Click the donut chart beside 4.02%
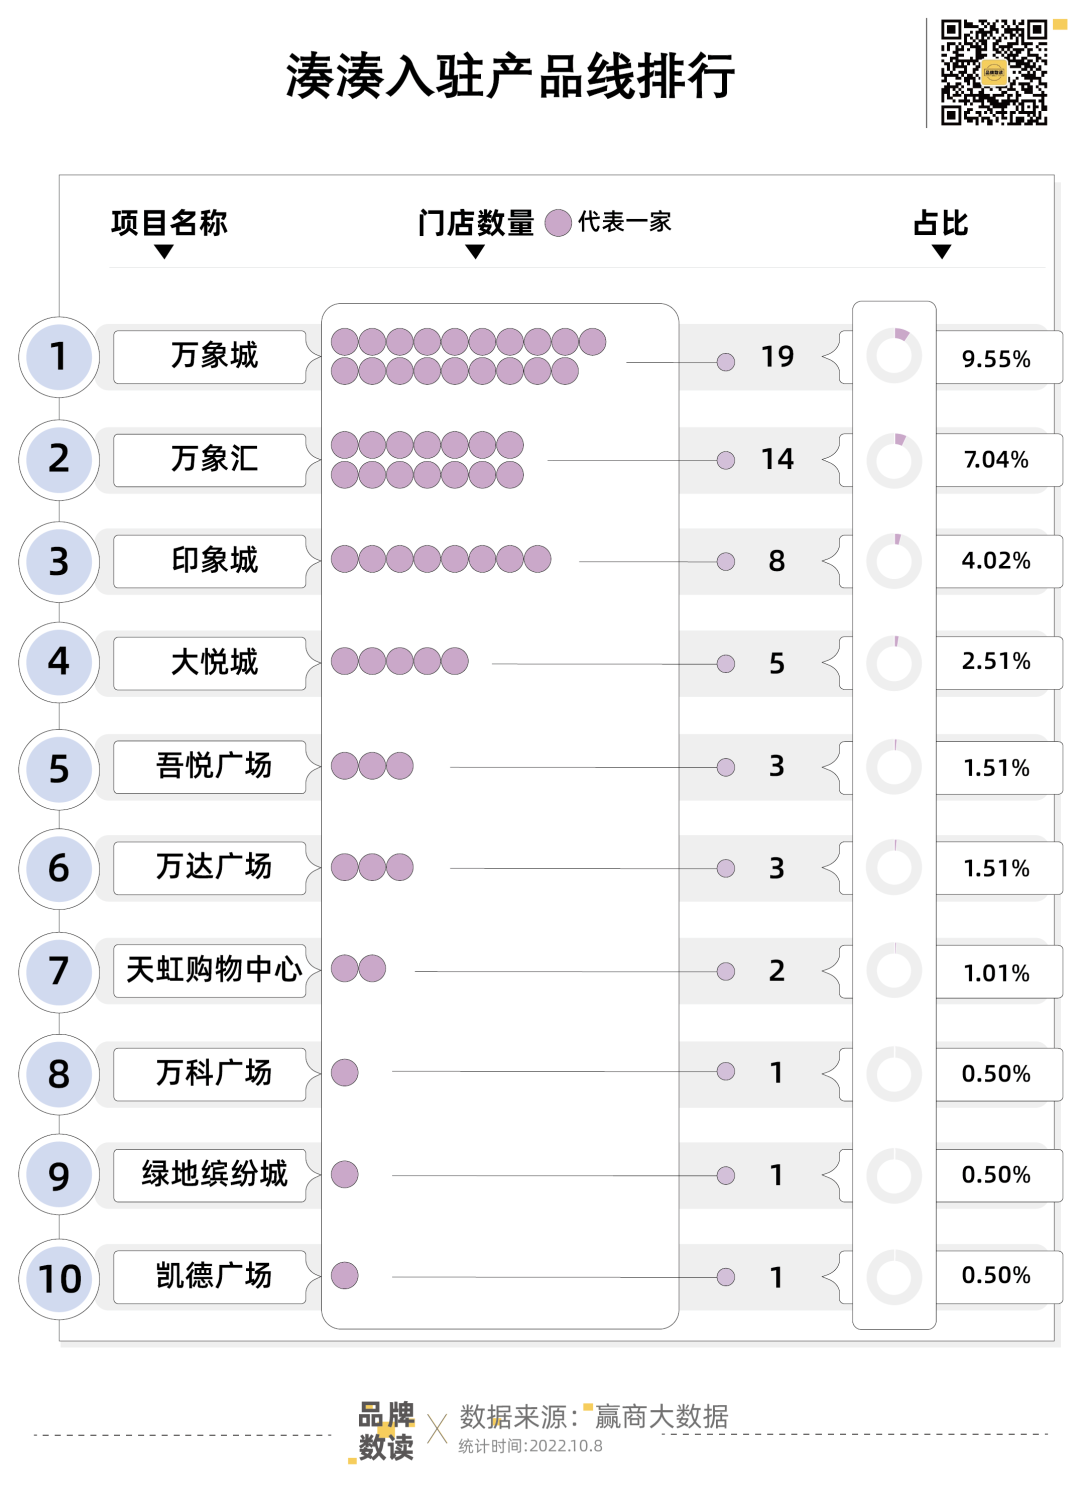 (894, 562)
